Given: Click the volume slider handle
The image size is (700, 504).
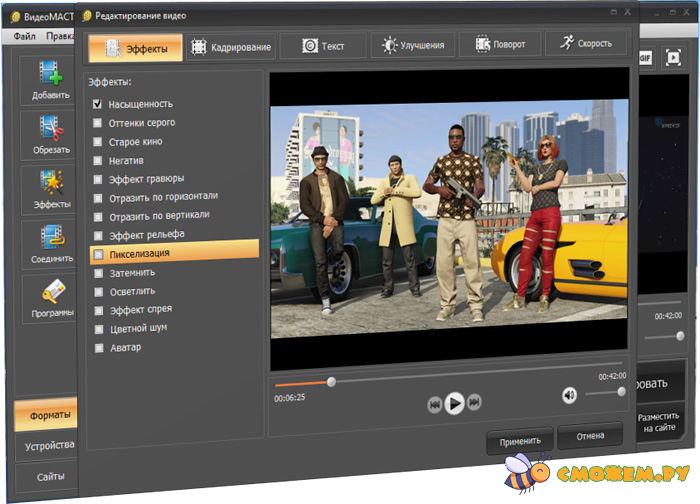Looking at the screenshot, I should click(x=621, y=392).
